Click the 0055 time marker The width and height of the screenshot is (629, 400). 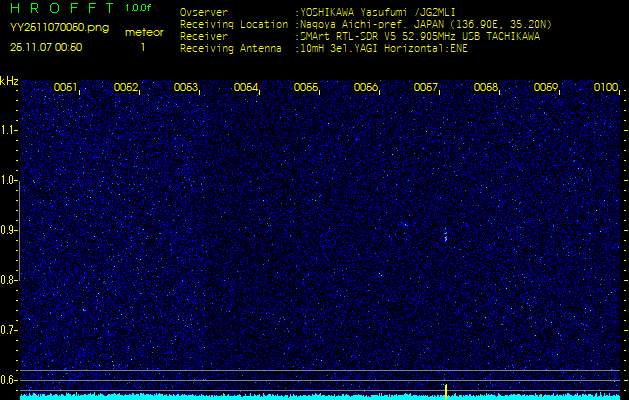tap(306, 88)
